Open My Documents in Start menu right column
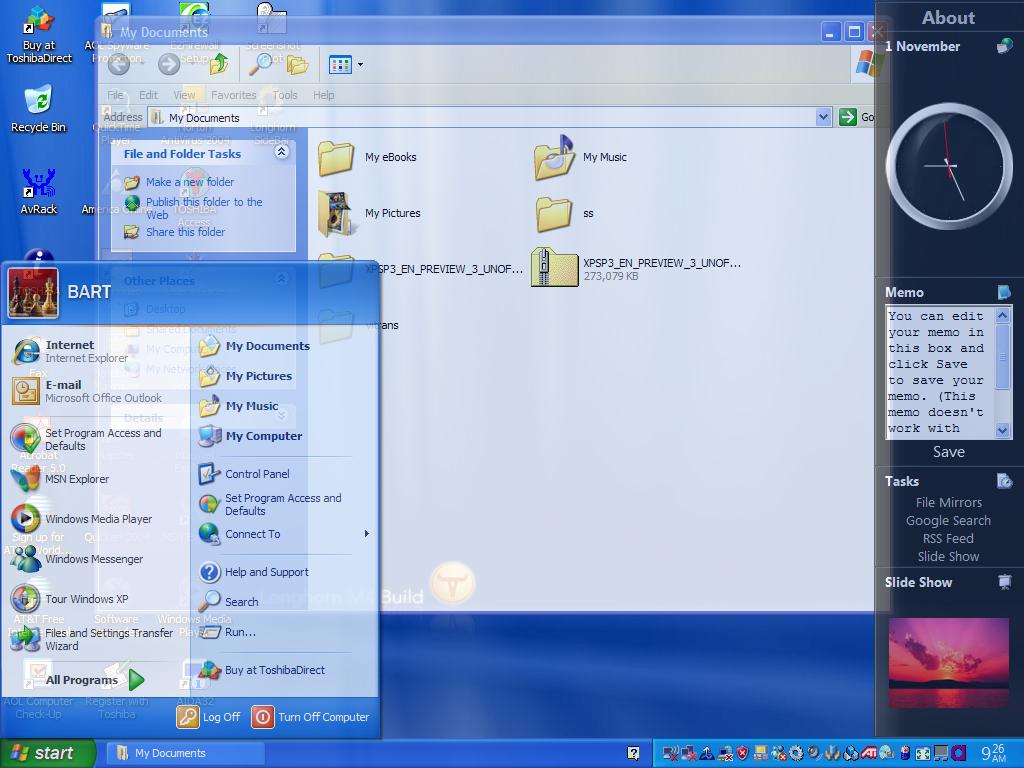The height and width of the screenshot is (768, 1024). (255, 346)
